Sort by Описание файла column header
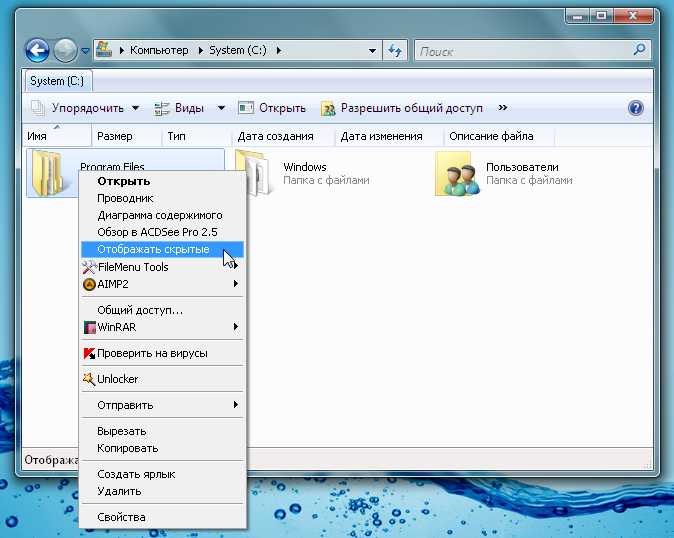 499,136
